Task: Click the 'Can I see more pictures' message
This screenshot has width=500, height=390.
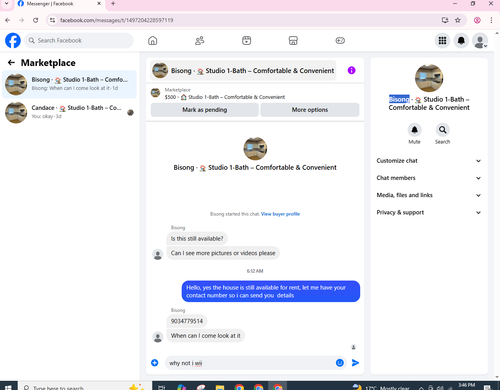Action: tap(223, 253)
